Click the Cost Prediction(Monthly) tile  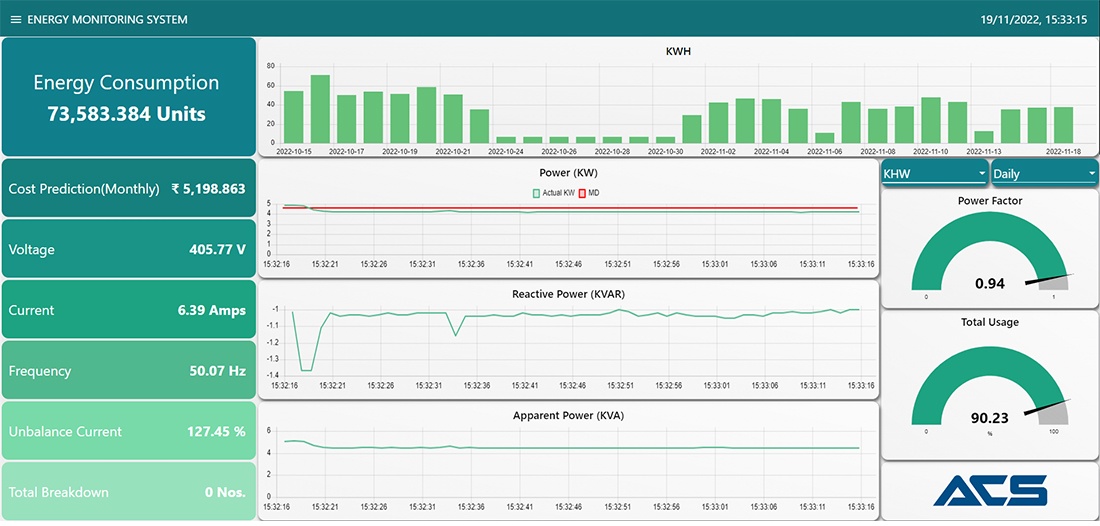[129, 188]
